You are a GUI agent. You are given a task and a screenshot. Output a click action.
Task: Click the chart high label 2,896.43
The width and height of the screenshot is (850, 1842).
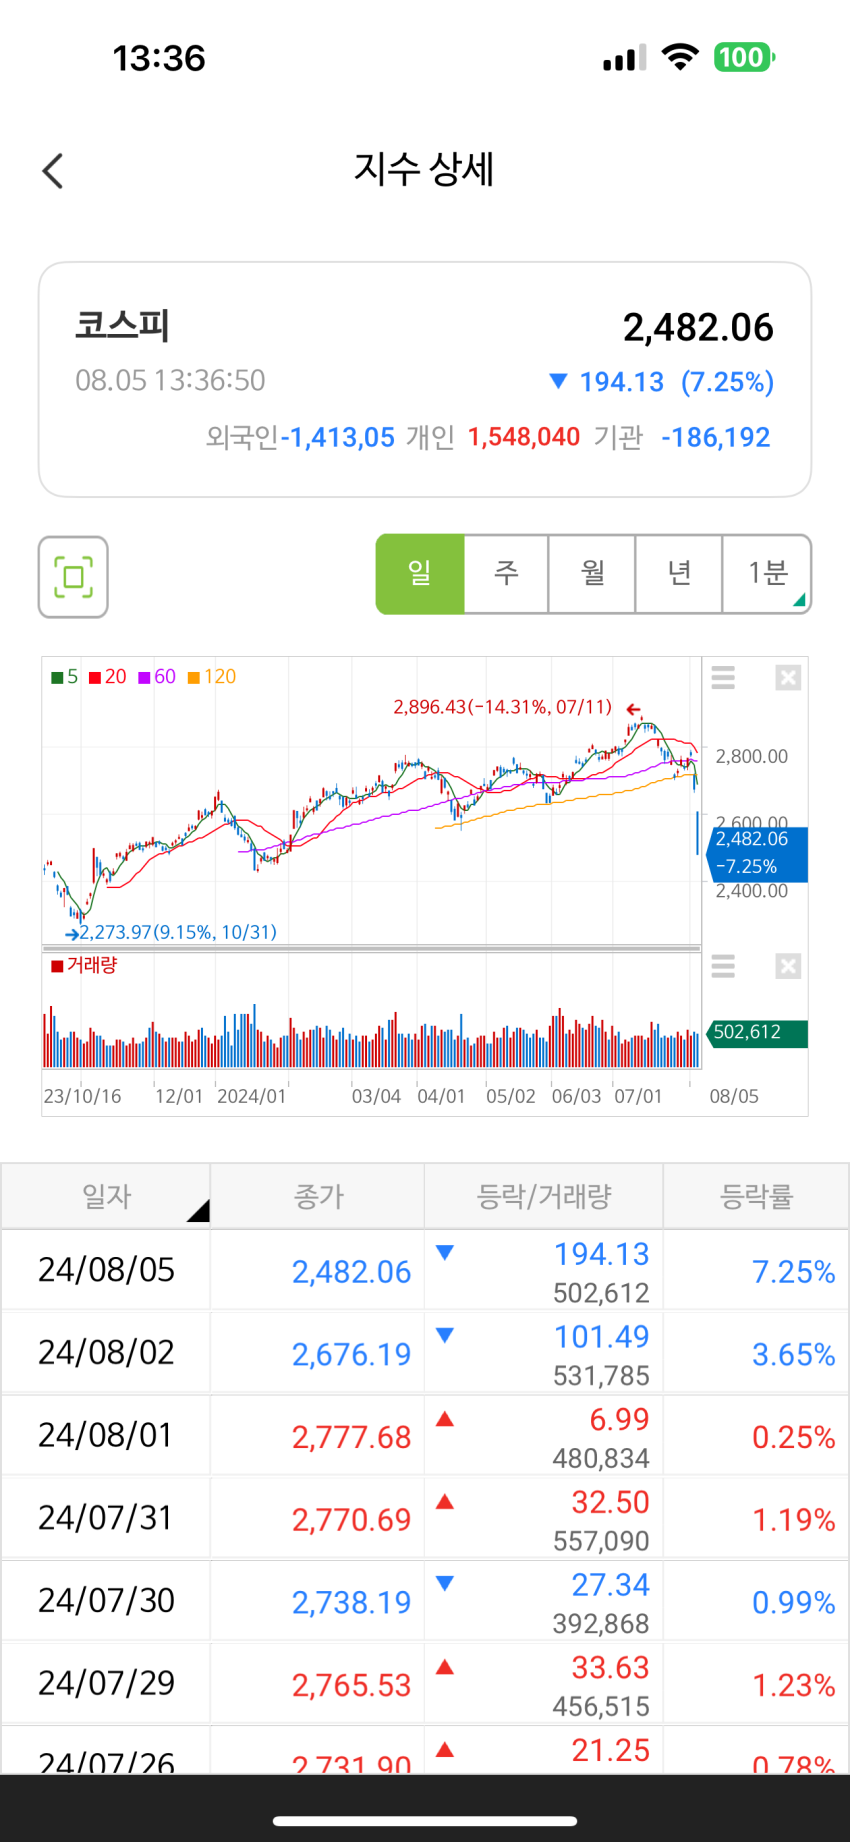(502, 707)
